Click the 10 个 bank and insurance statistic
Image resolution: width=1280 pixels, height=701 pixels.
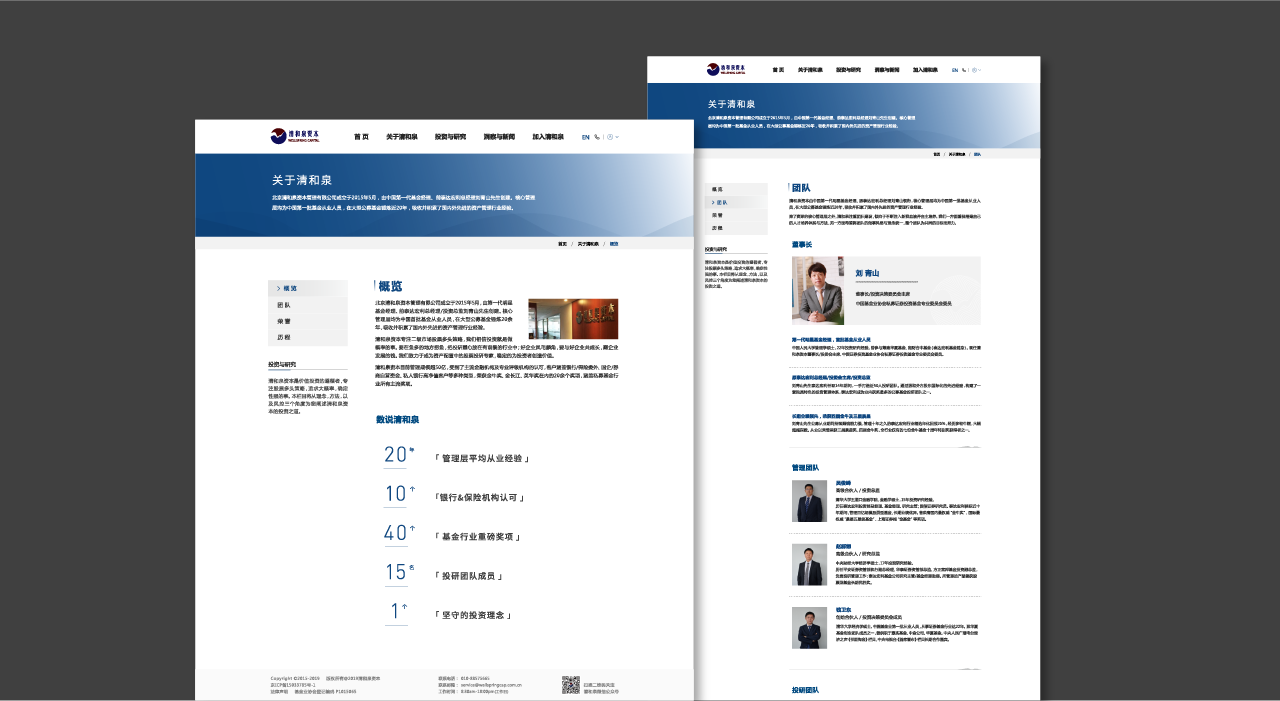399,494
